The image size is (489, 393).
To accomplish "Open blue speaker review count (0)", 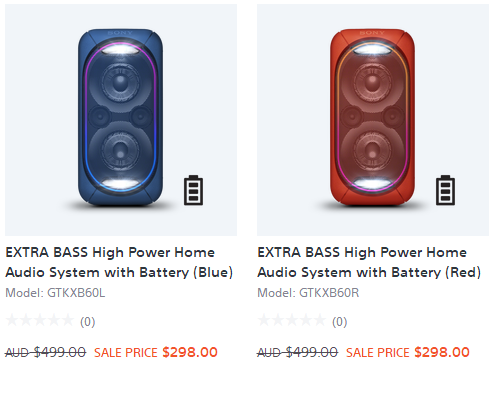I will point(88,322).
